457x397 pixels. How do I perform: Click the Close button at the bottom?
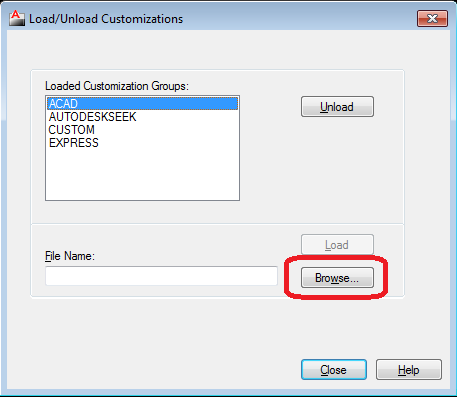[334, 369]
